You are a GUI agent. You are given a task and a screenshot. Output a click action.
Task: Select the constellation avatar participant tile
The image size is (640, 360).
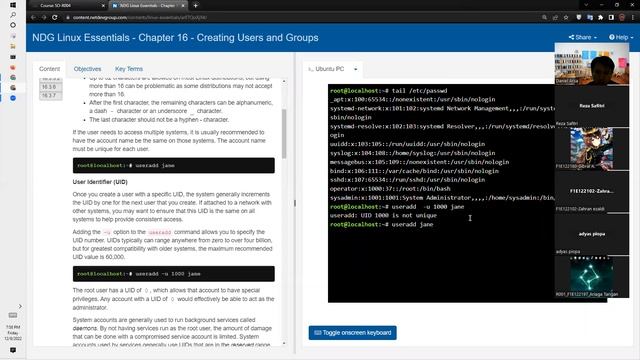pyautogui.click(x=591, y=277)
